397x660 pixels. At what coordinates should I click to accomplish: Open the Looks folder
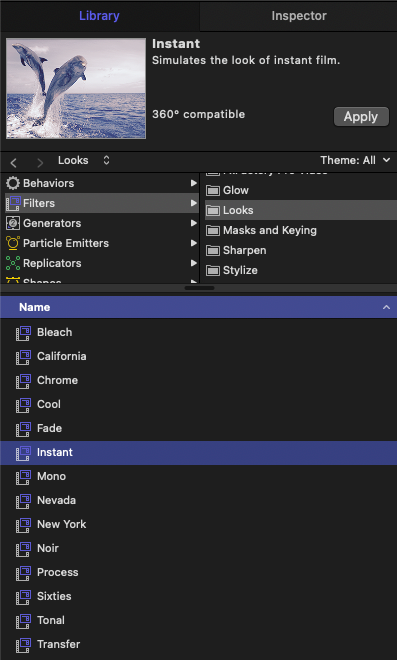(x=301, y=210)
